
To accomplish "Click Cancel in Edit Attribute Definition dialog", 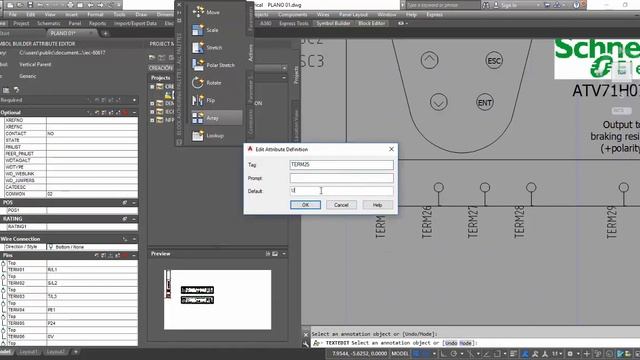I will point(341,204).
